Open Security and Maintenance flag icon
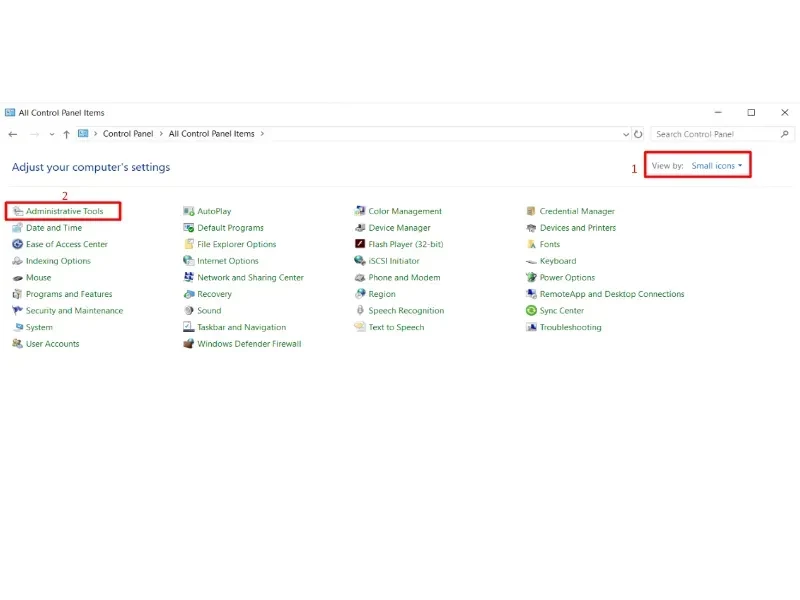 pyautogui.click(x=18, y=310)
